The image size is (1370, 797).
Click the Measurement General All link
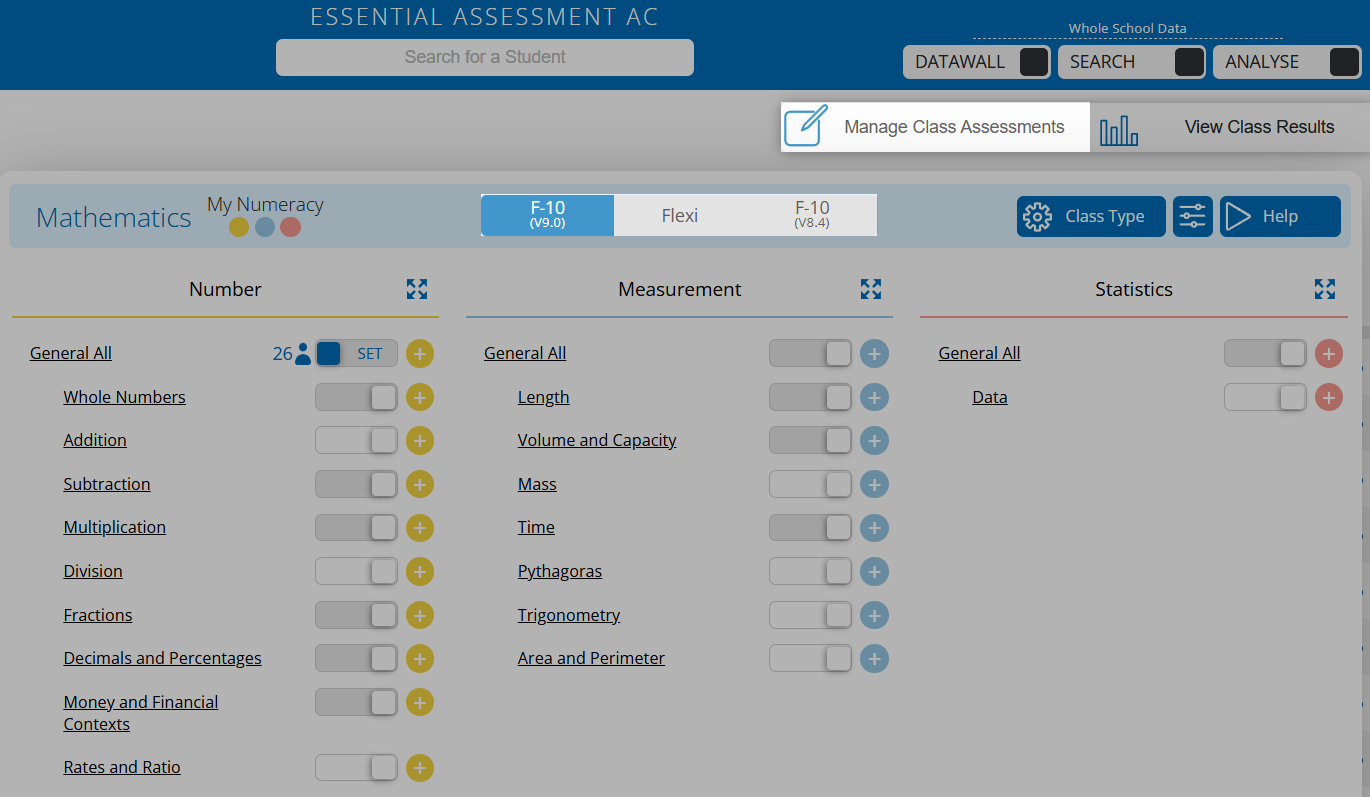[525, 353]
